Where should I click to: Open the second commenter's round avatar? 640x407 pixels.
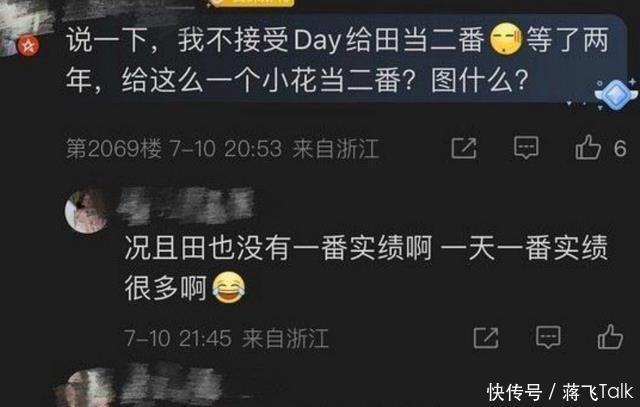87,211
